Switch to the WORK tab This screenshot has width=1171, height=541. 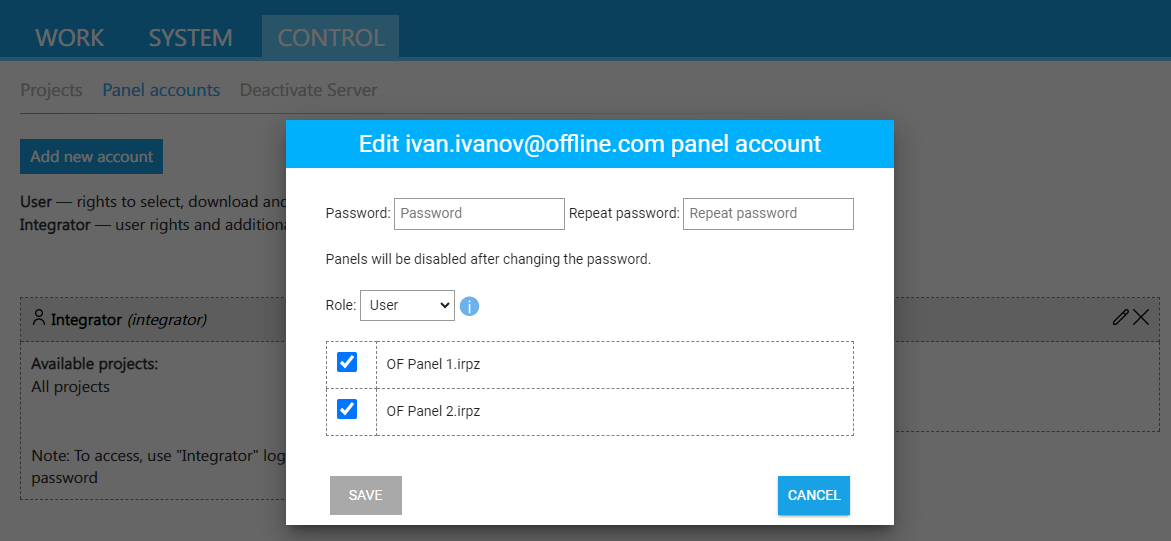tap(70, 38)
